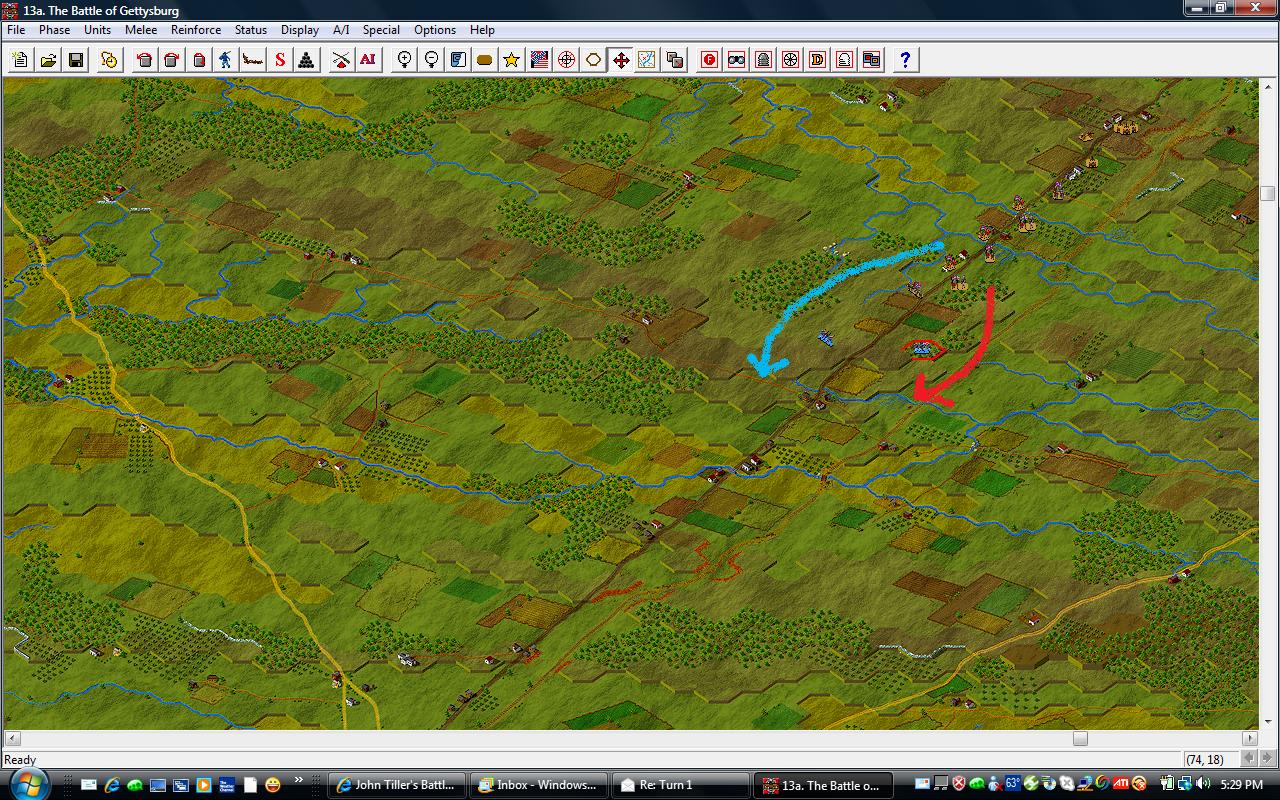The width and height of the screenshot is (1280, 800).
Task: Launch Internet Explorer from quick launch
Action: pyautogui.click(x=112, y=785)
